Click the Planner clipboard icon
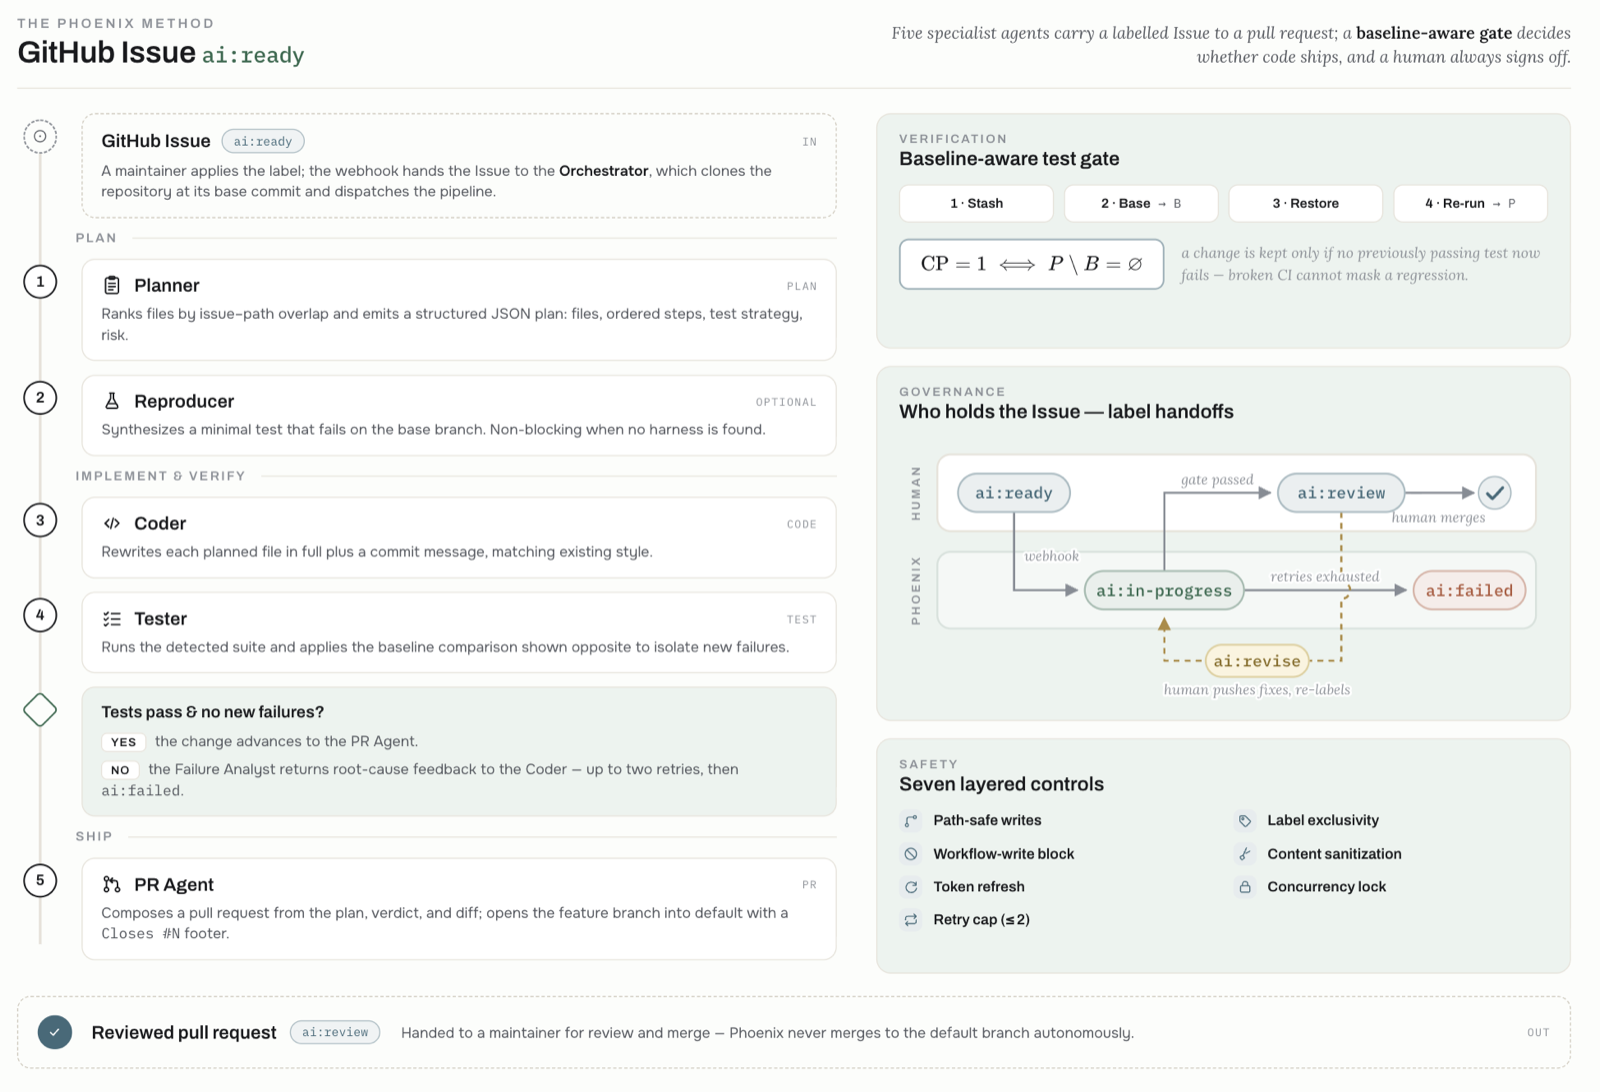Viewport: 1600px width, 1092px height. 112,285
